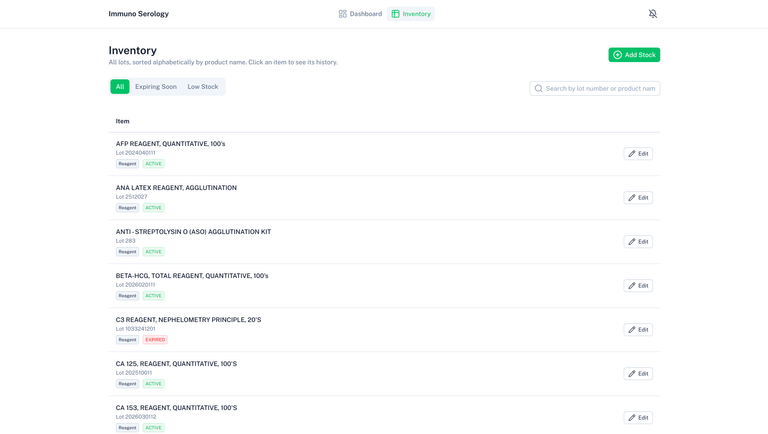Screen dimensions: 768x434
Task: Edit the BETA-HCG reagent item
Action: click(x=638, y=286)
